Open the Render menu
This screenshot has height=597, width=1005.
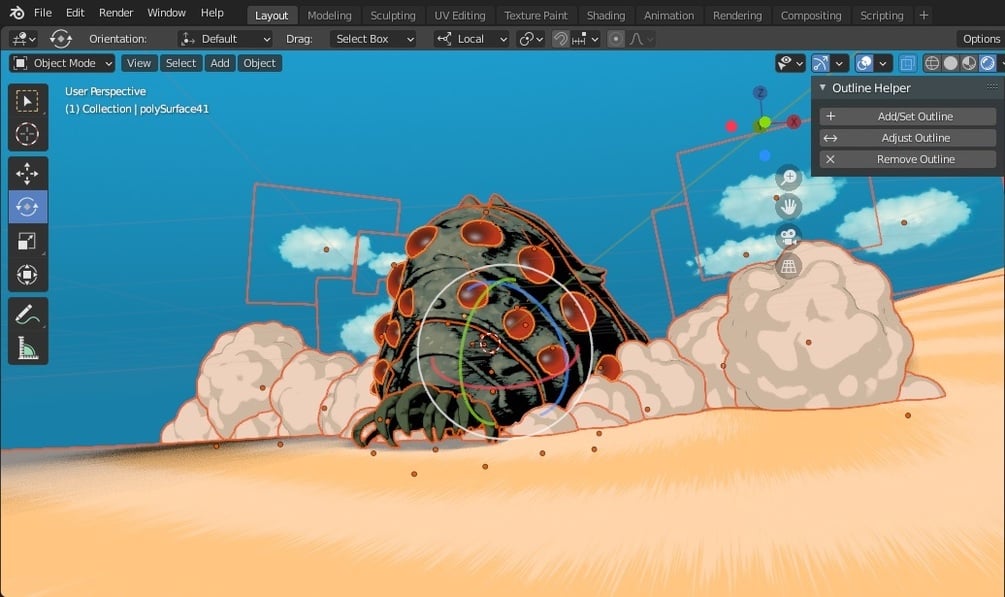tap(116, 13)
